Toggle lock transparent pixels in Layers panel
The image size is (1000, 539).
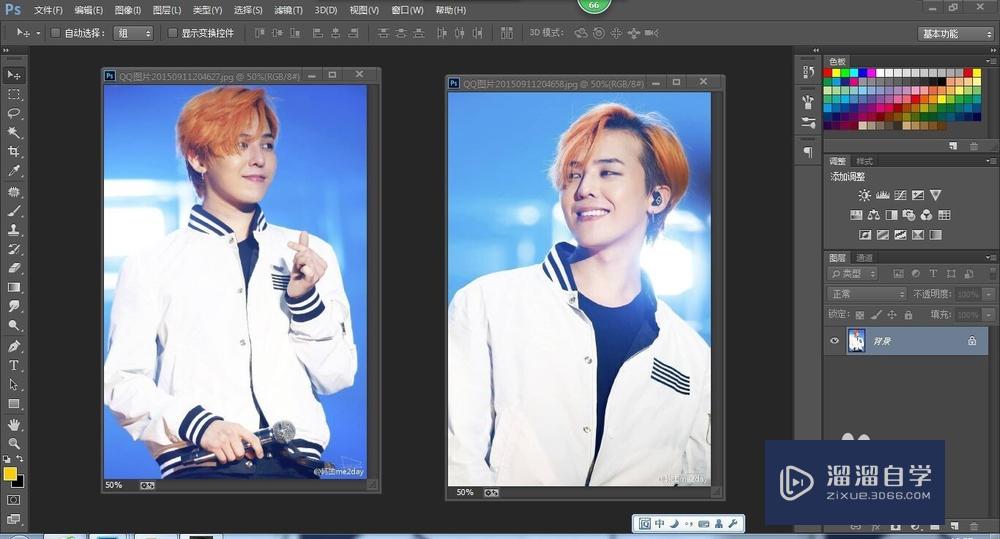[860, 314]
